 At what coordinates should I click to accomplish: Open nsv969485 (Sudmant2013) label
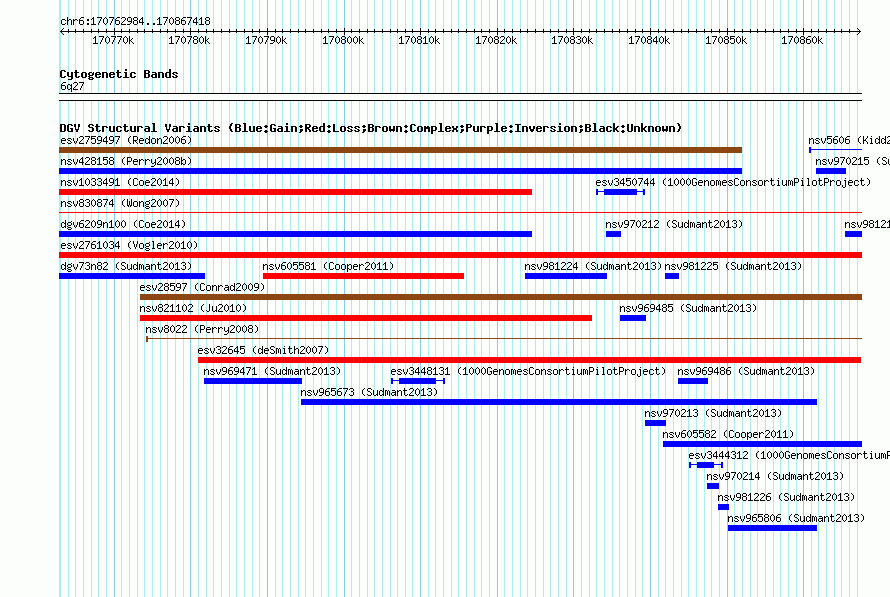(688, 308)
